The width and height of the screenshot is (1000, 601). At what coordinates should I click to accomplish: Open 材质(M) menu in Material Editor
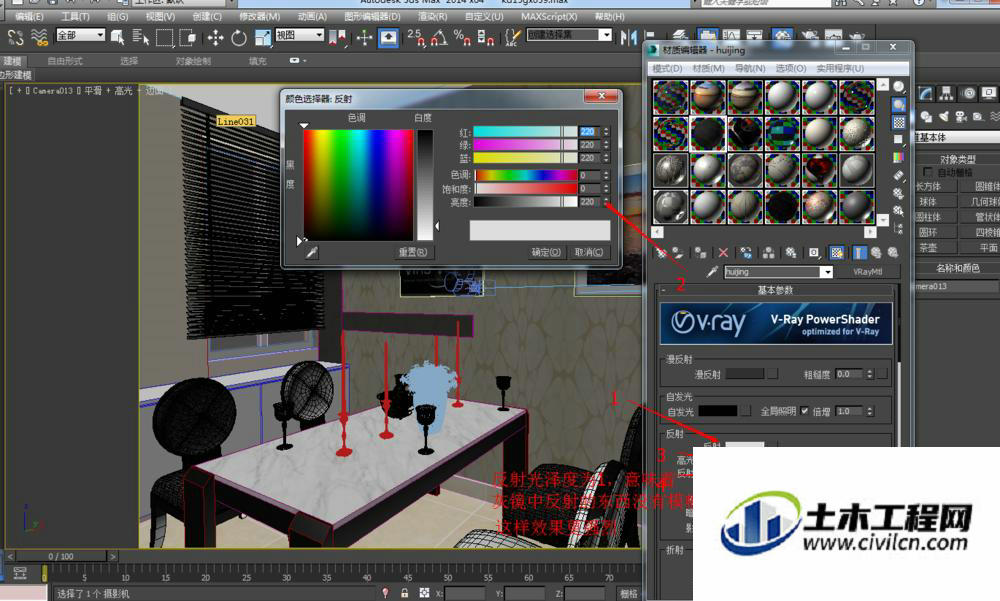(x=709, y=68)
